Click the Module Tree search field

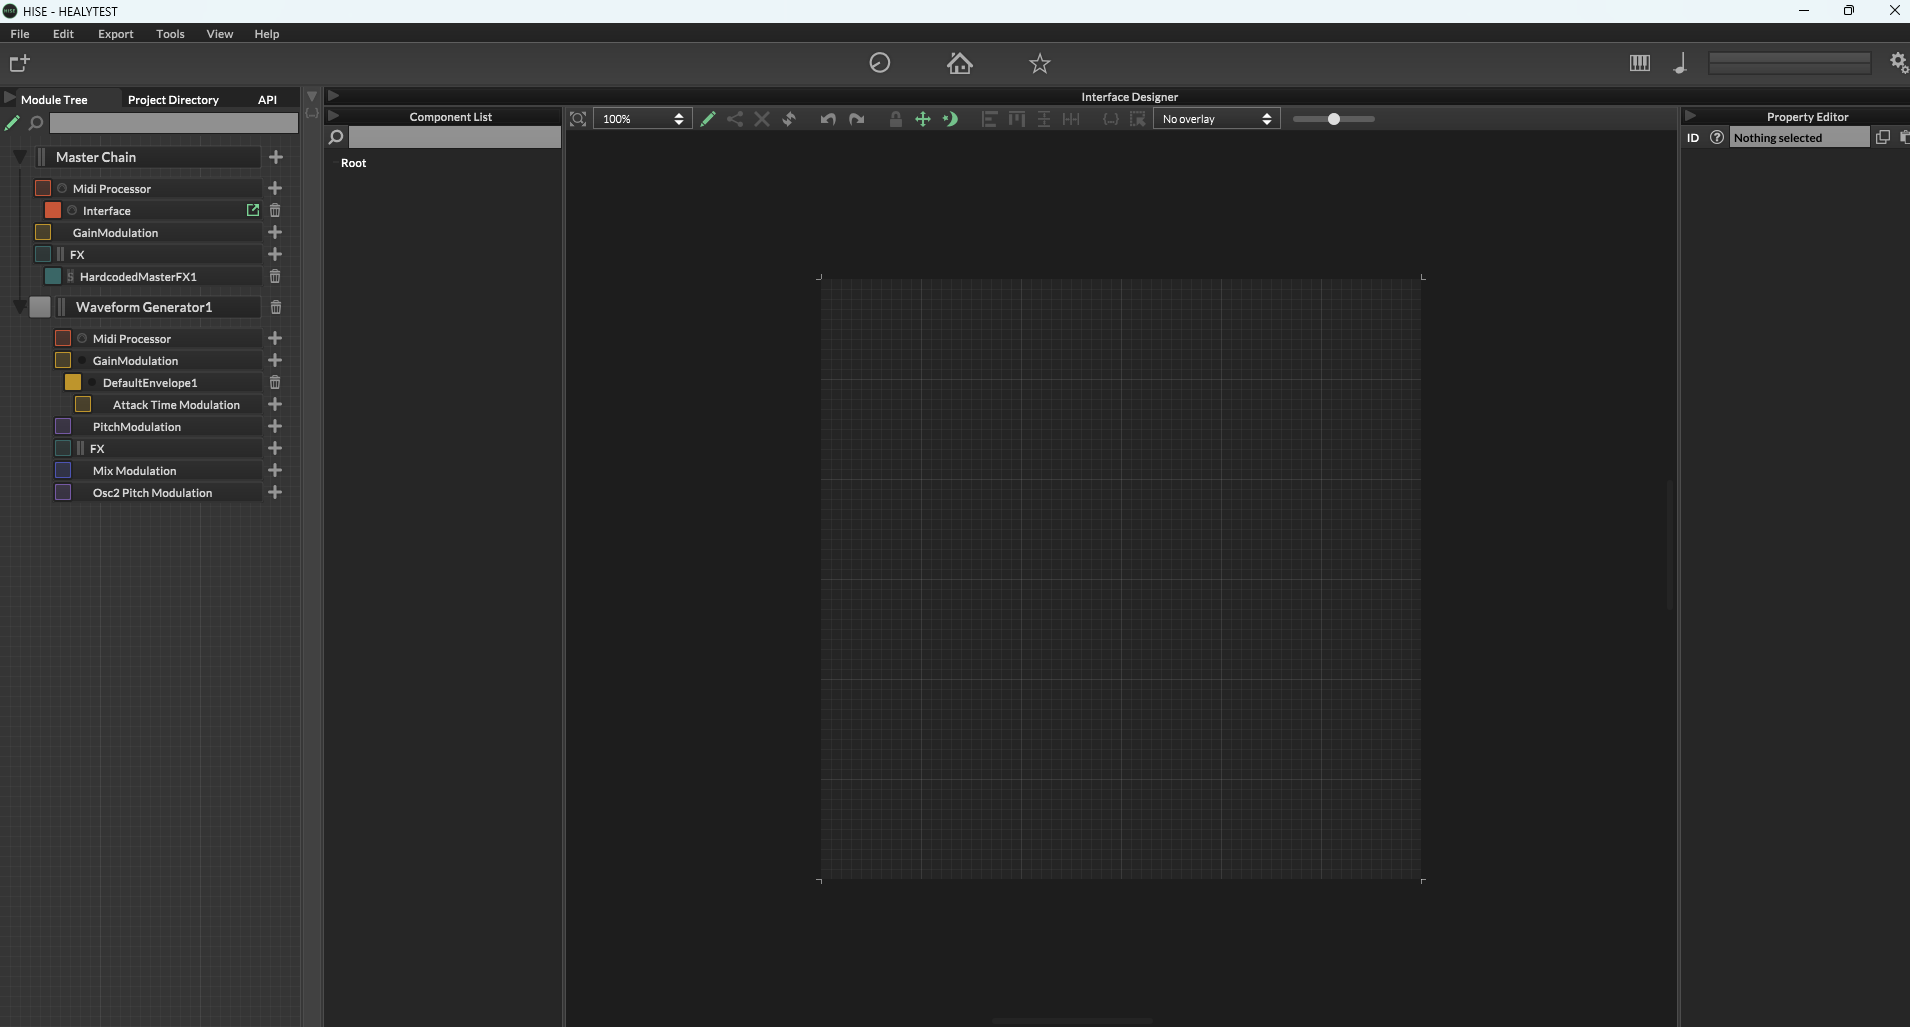point(174,123)
